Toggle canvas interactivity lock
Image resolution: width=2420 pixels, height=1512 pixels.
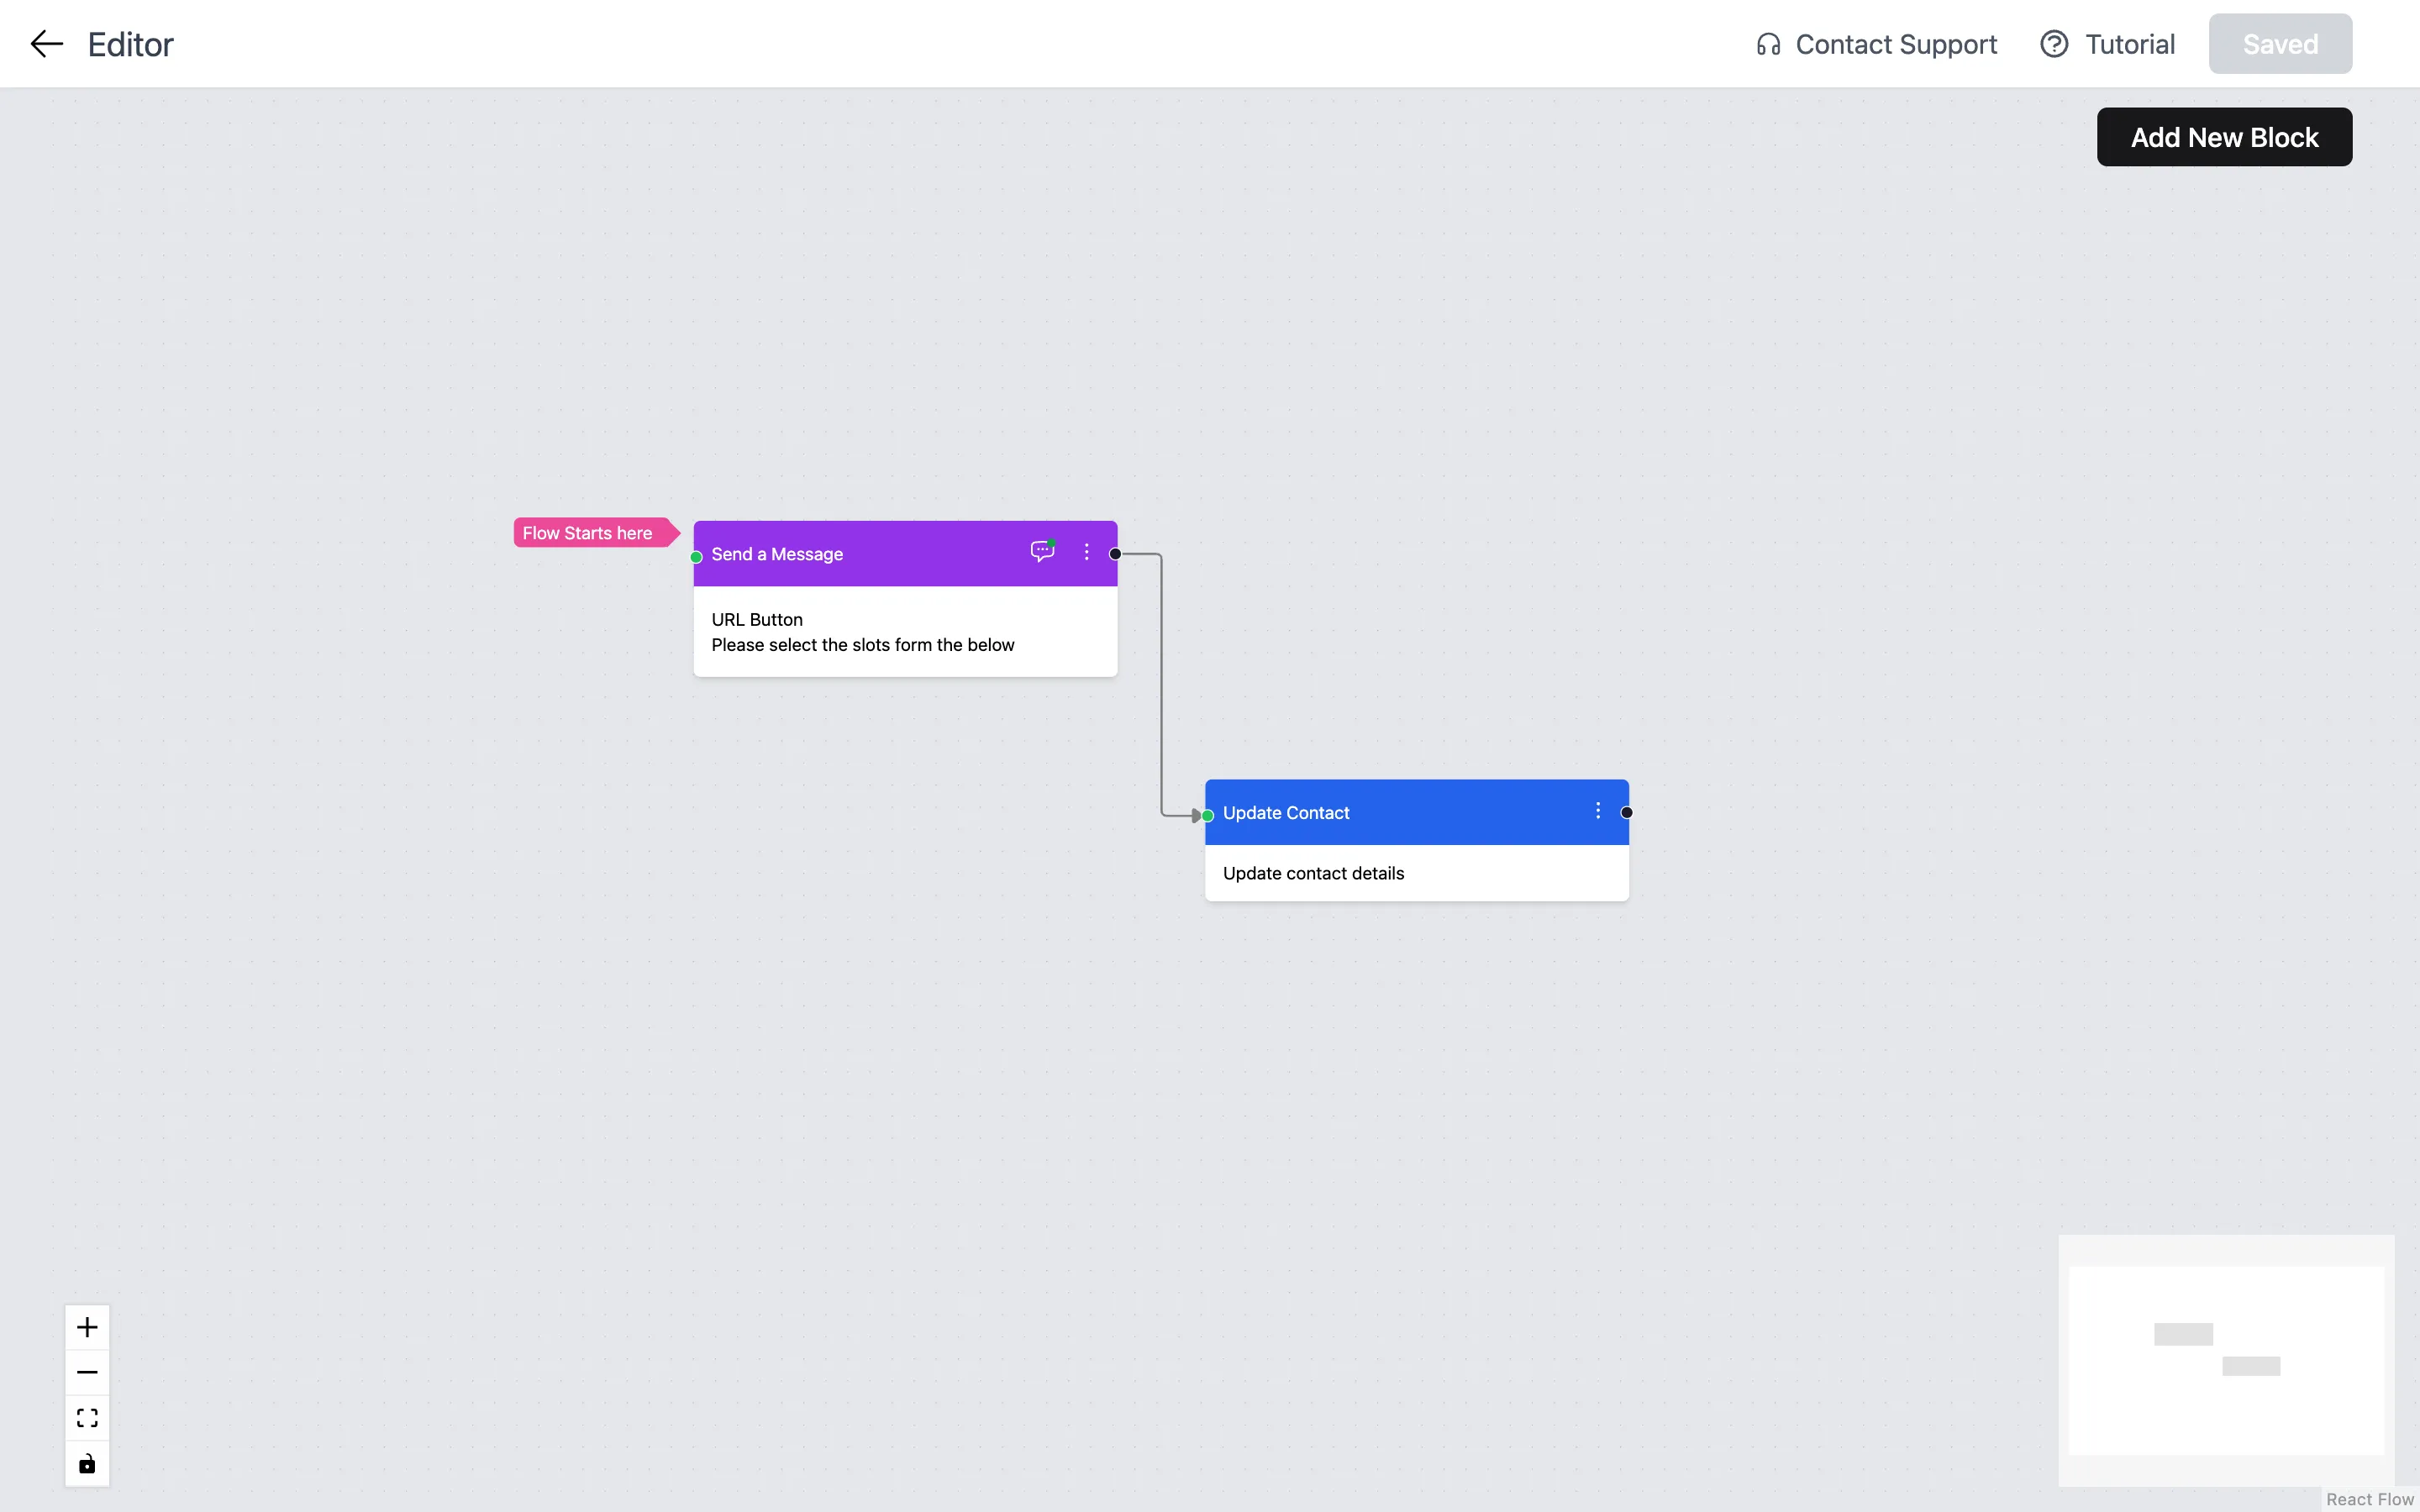pyautogui.click(x=87, y=1464)
